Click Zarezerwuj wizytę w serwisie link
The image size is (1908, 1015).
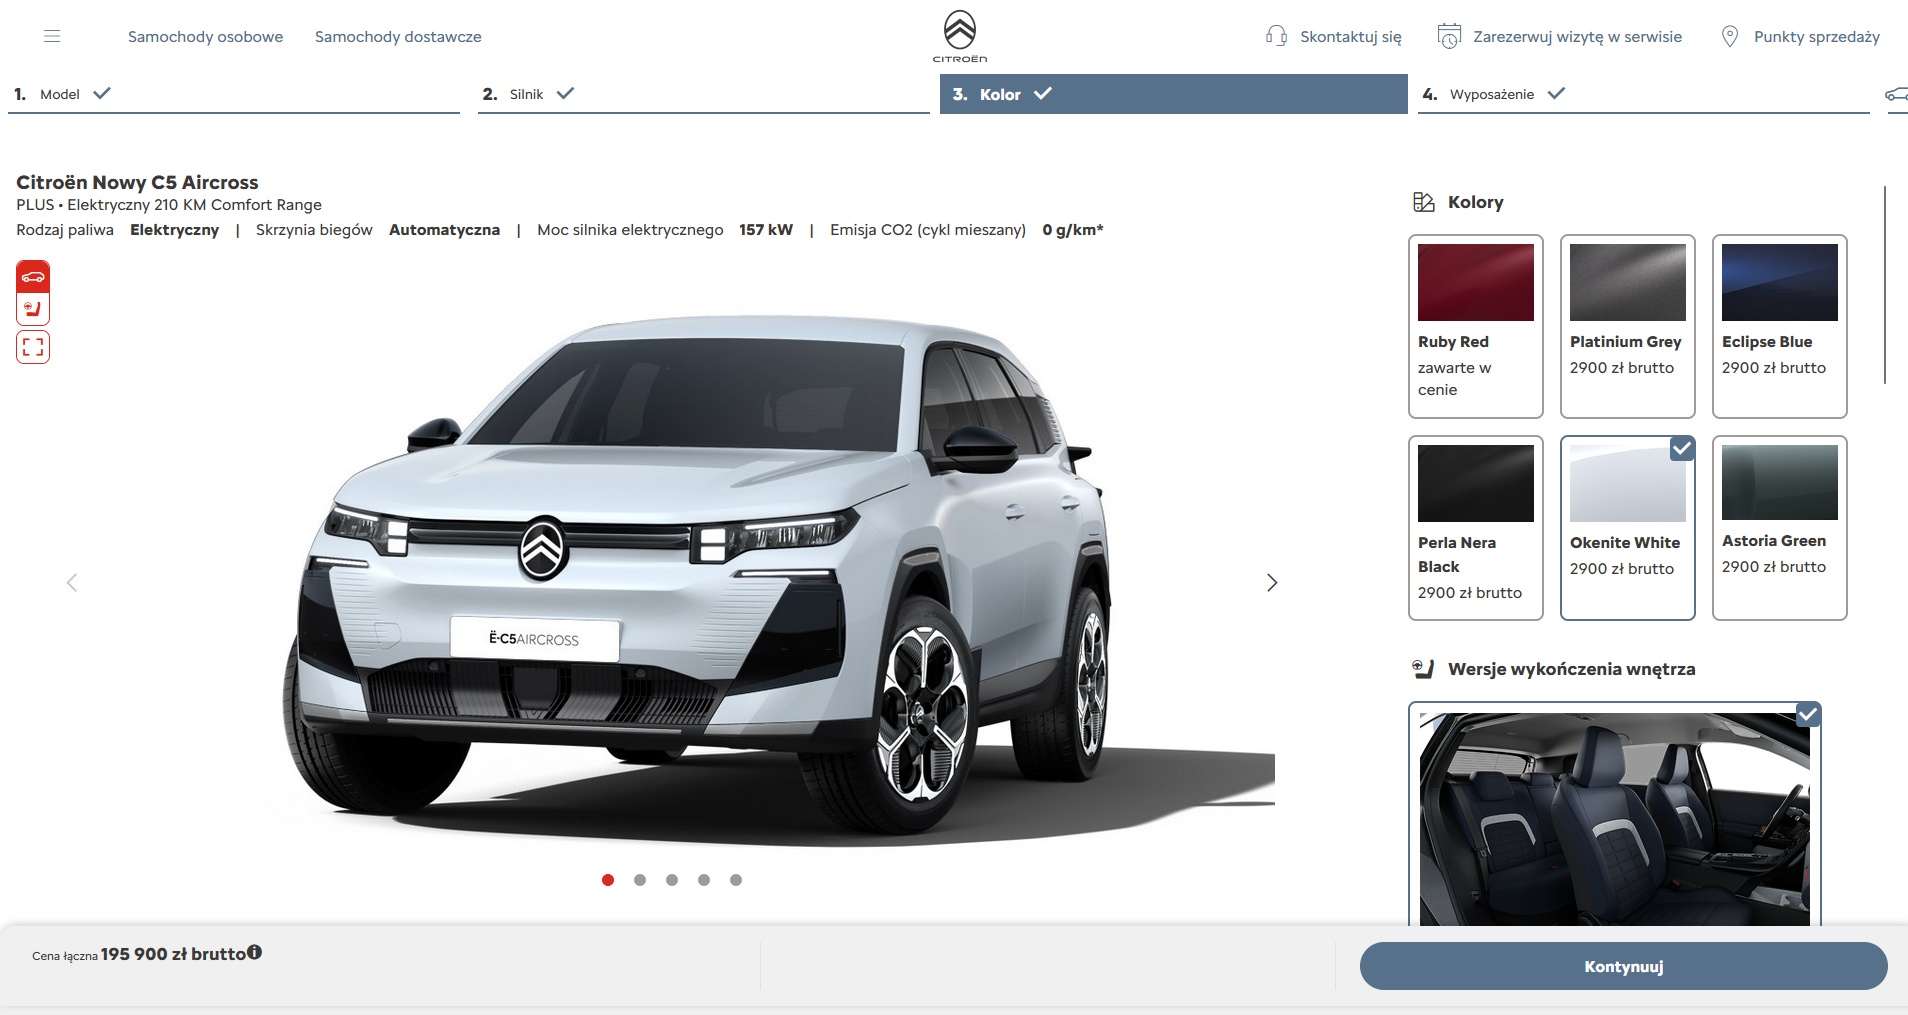click(1577, 37)
